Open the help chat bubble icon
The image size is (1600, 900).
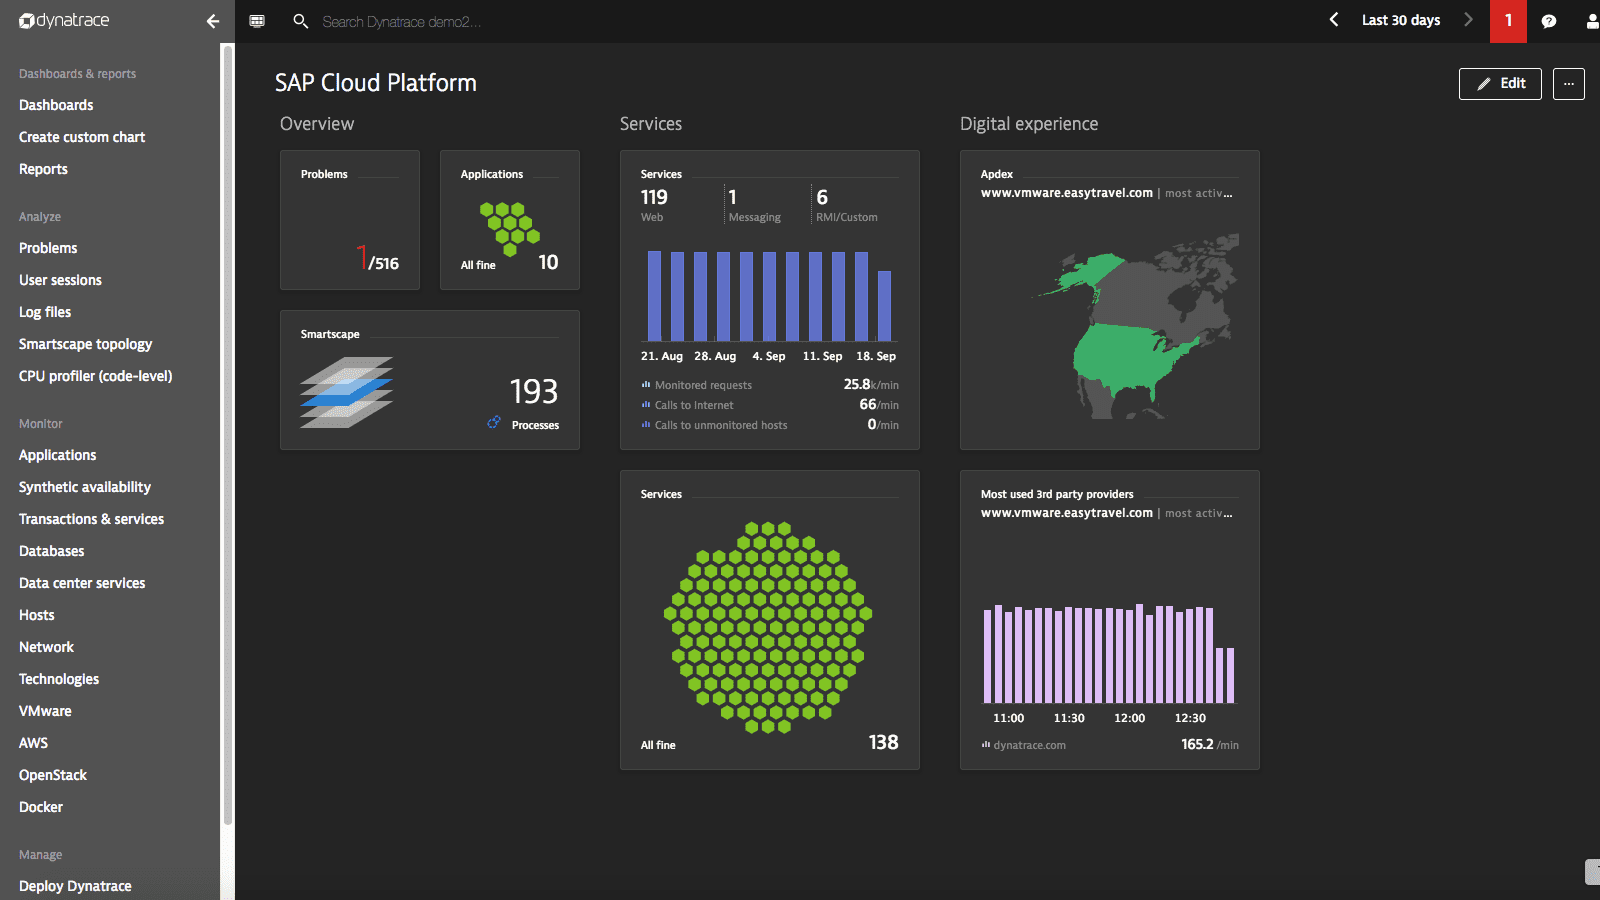coord(1549,21)
